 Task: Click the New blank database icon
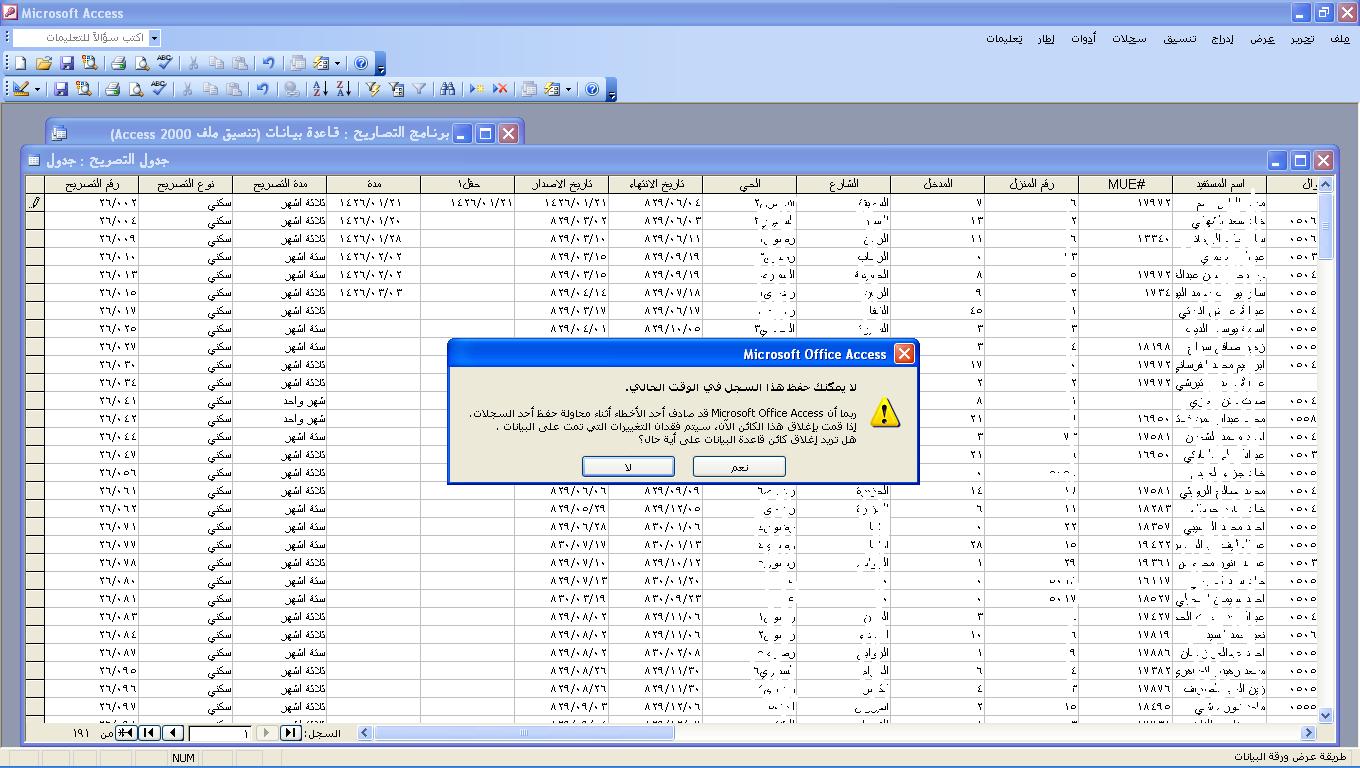tap(20, 63)
